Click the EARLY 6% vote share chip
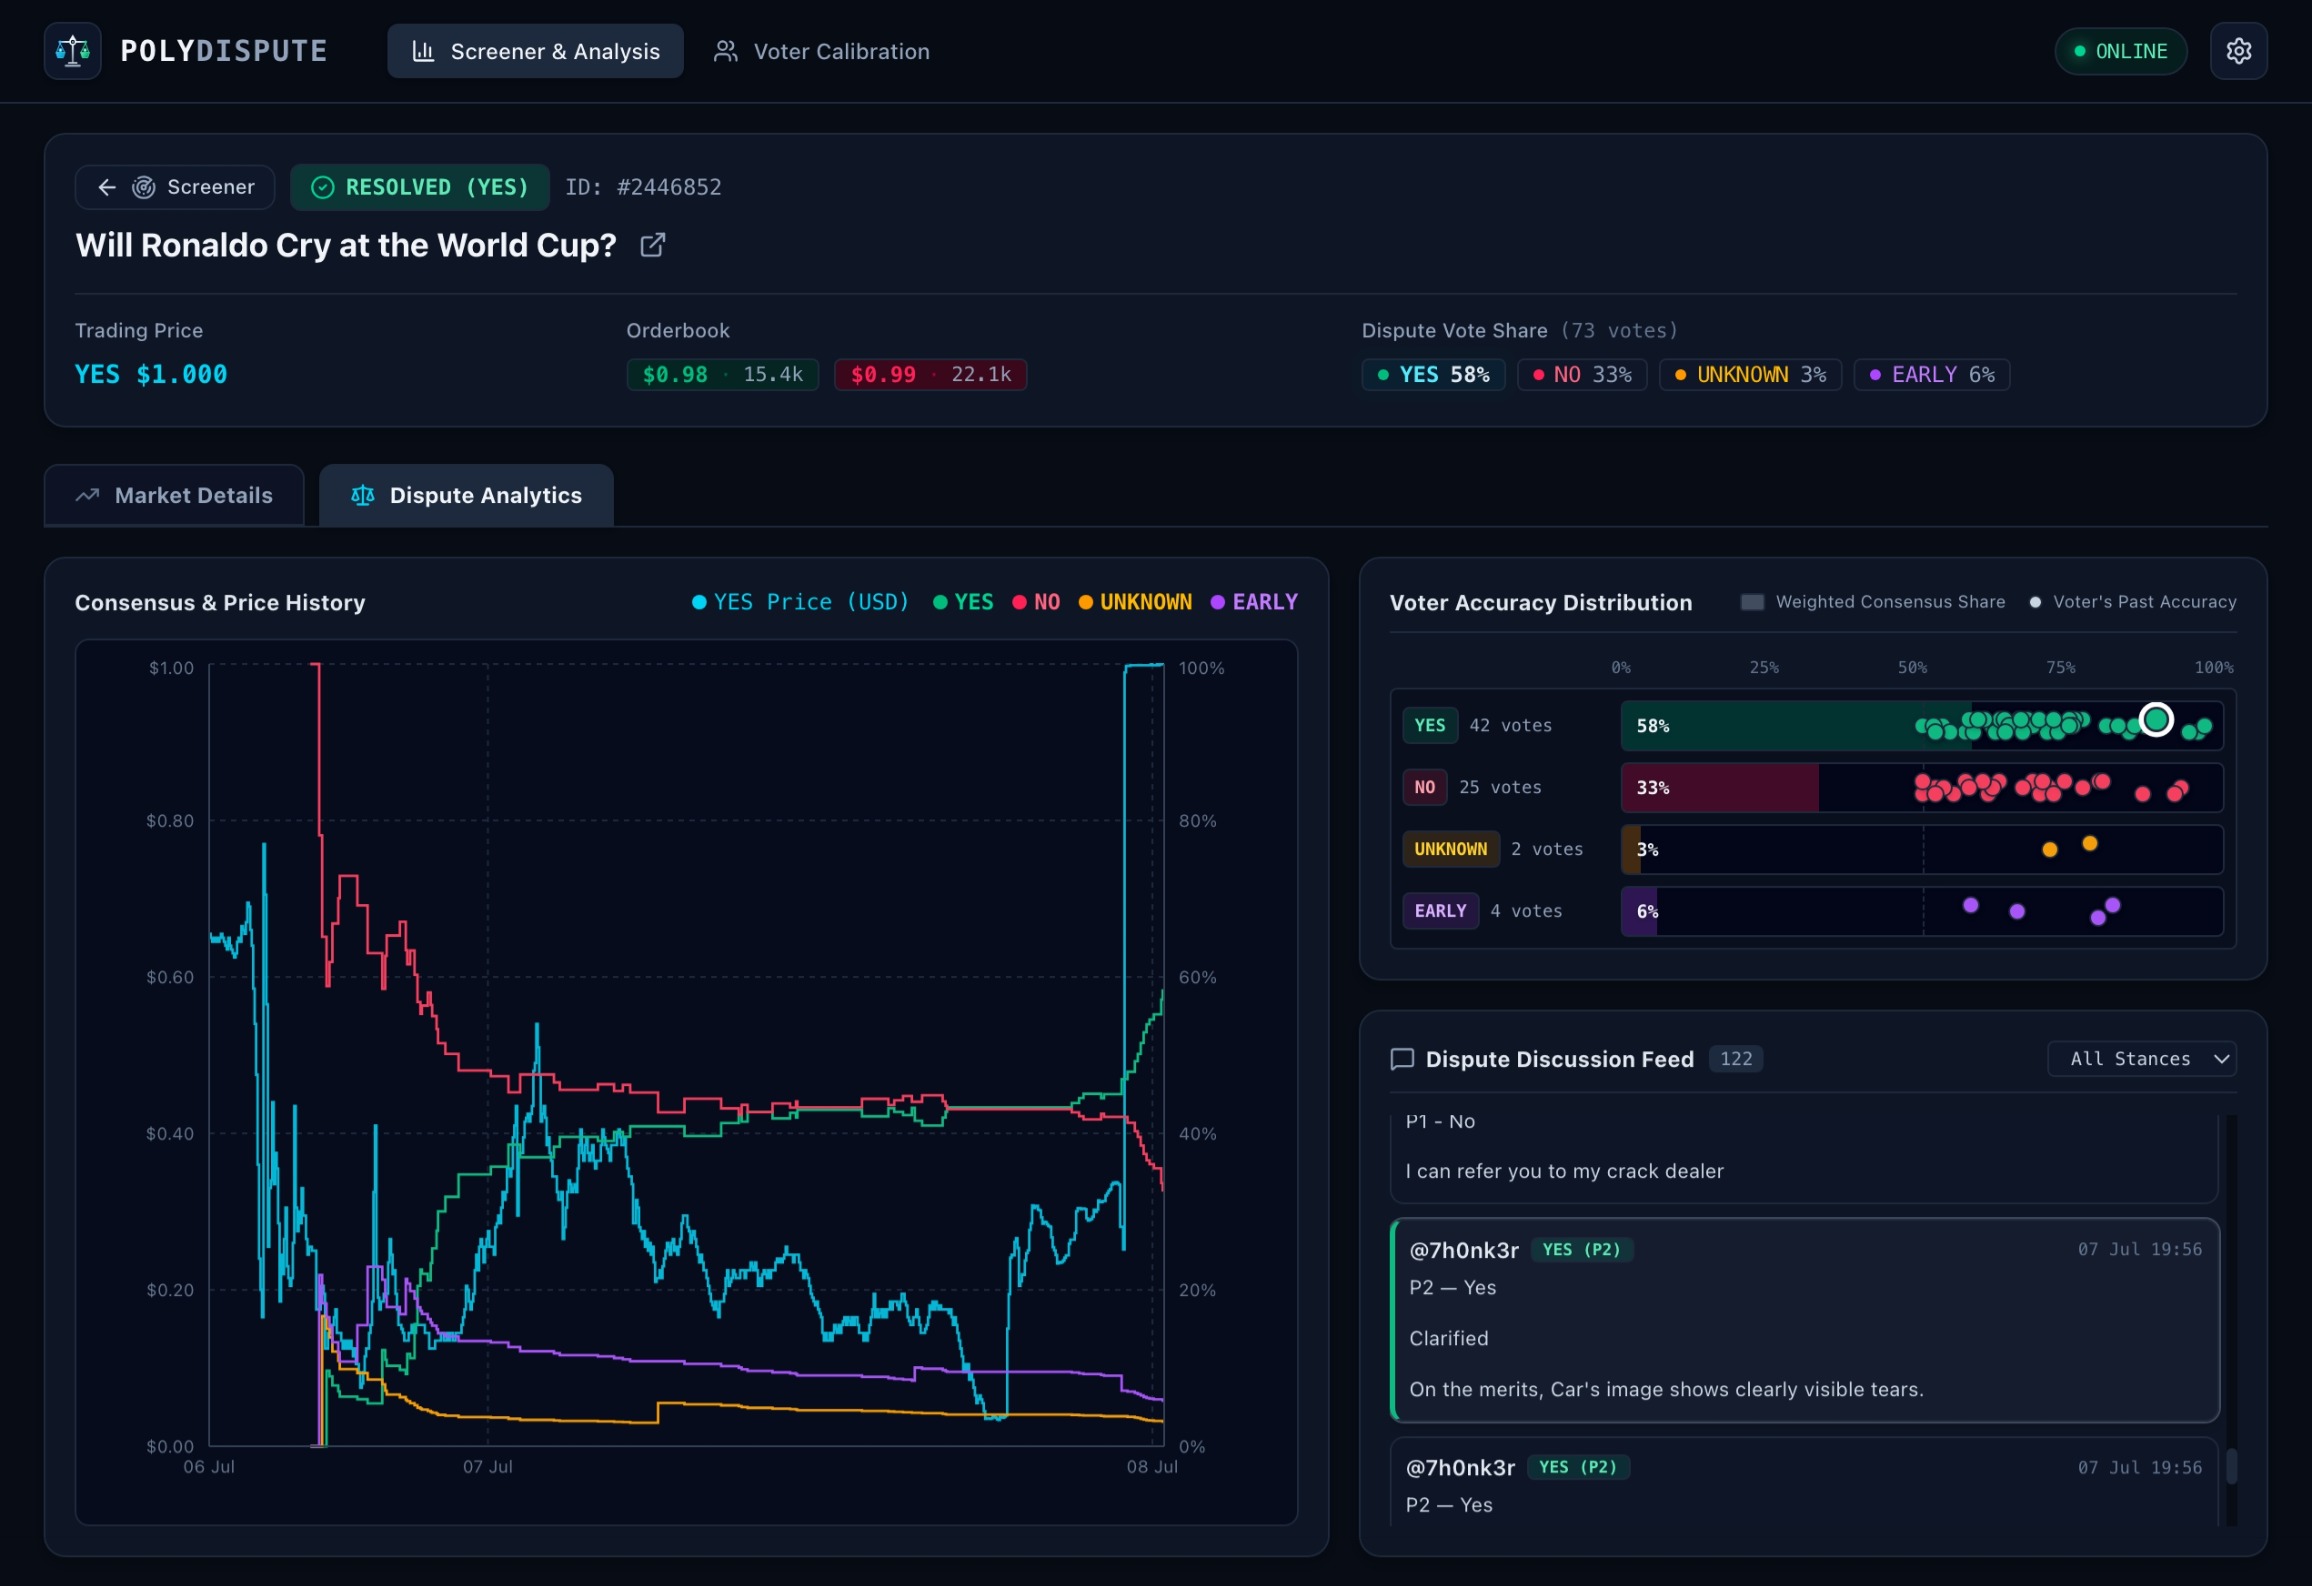The height and width of the screenshot is (1586, 2312). [1932, 375]
